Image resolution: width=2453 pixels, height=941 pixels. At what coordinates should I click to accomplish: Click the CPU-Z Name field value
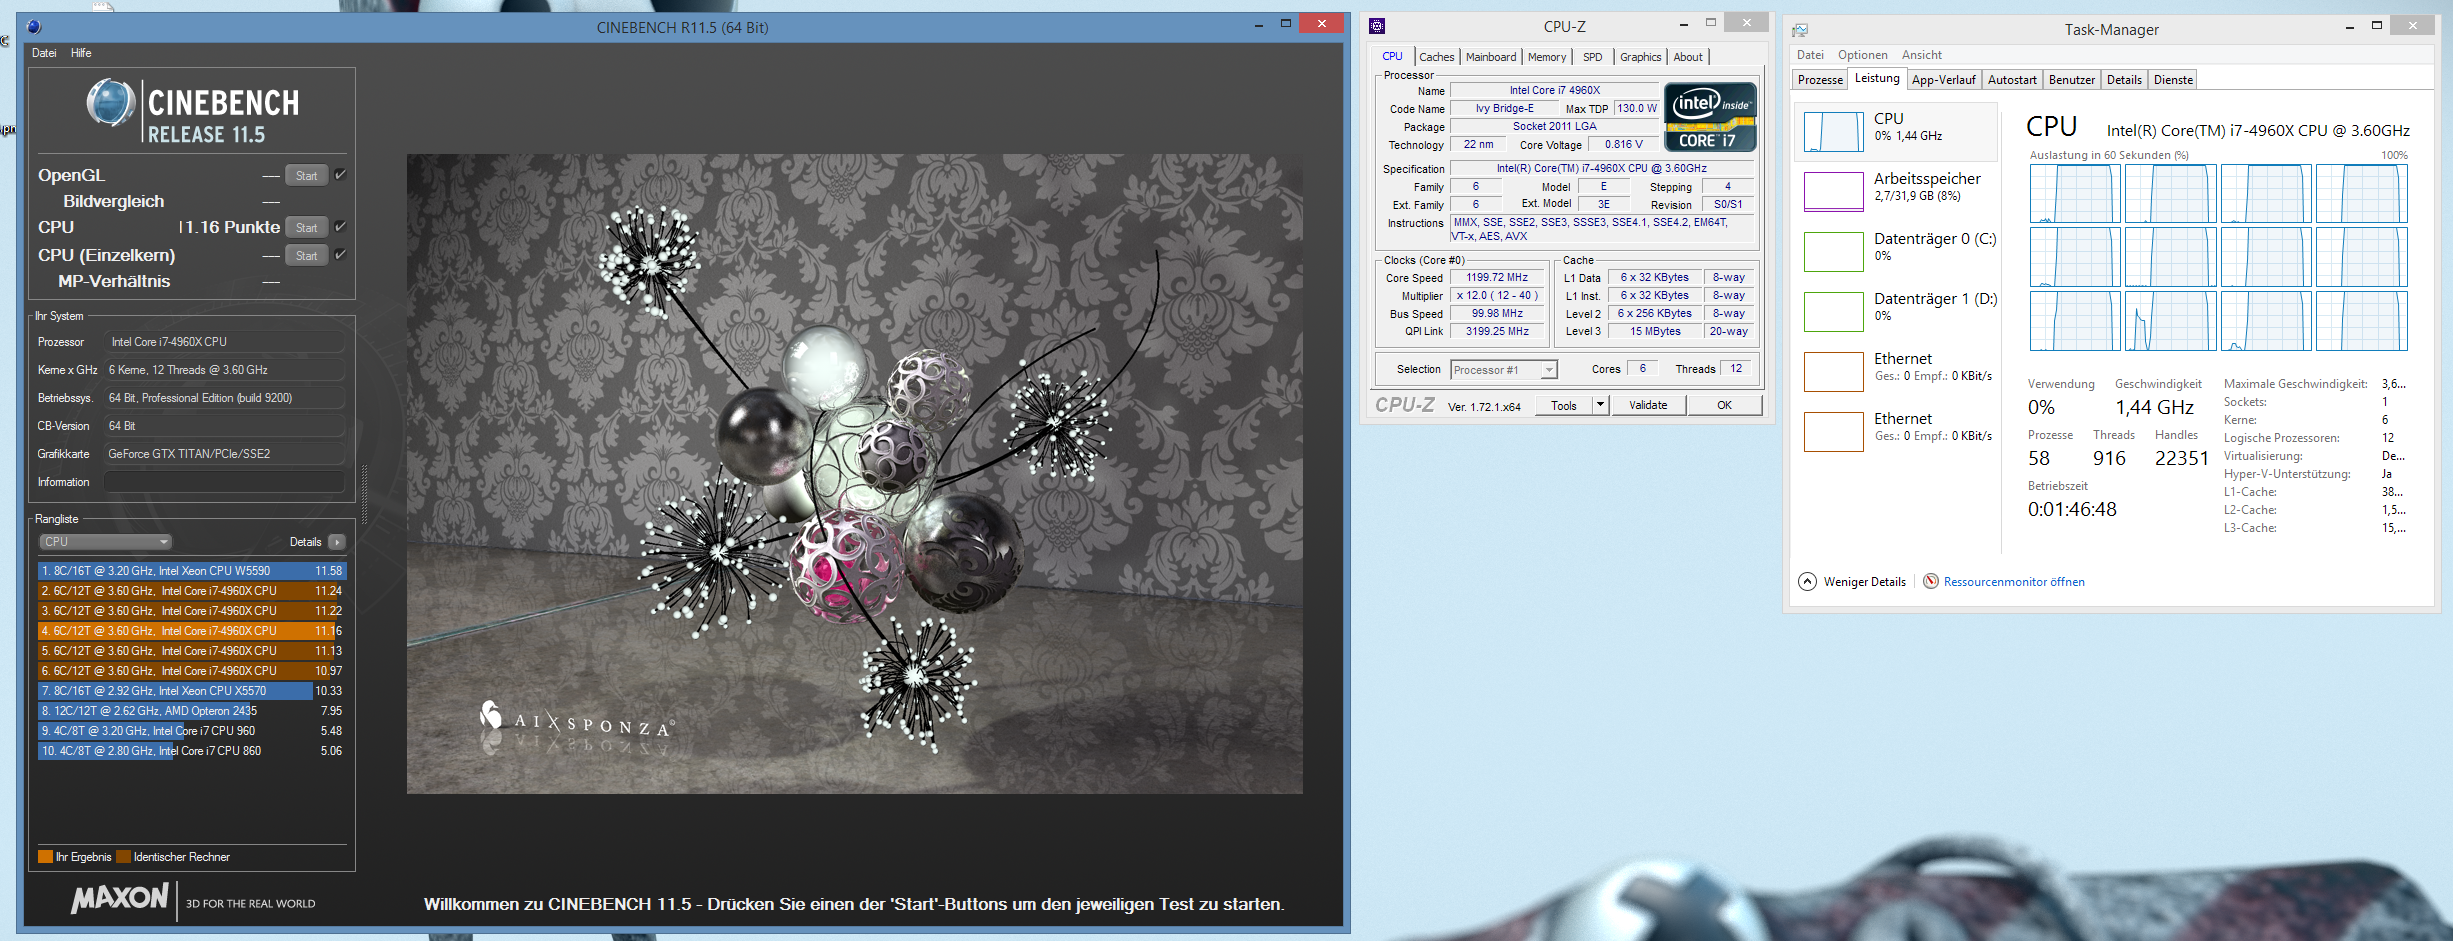(1555, 91)
